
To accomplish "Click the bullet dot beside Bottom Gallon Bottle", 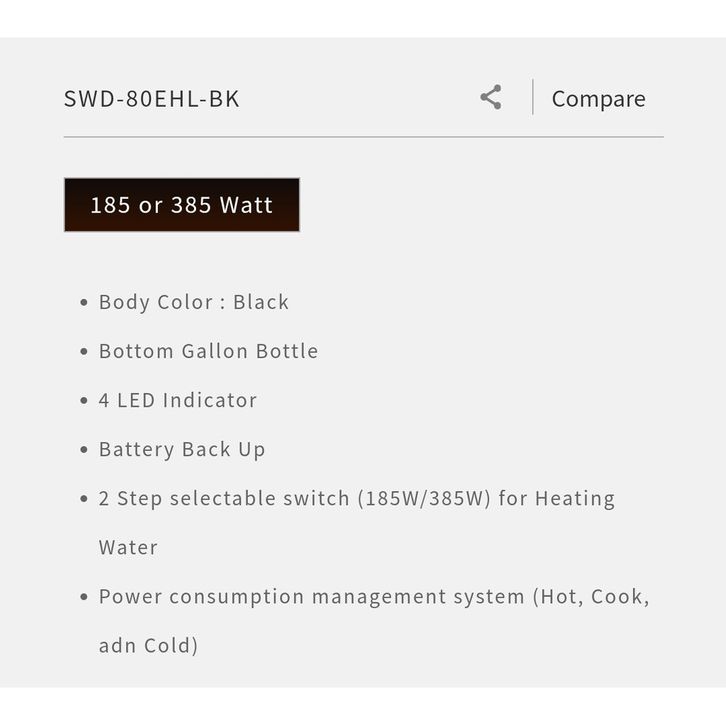I will 84,352.
